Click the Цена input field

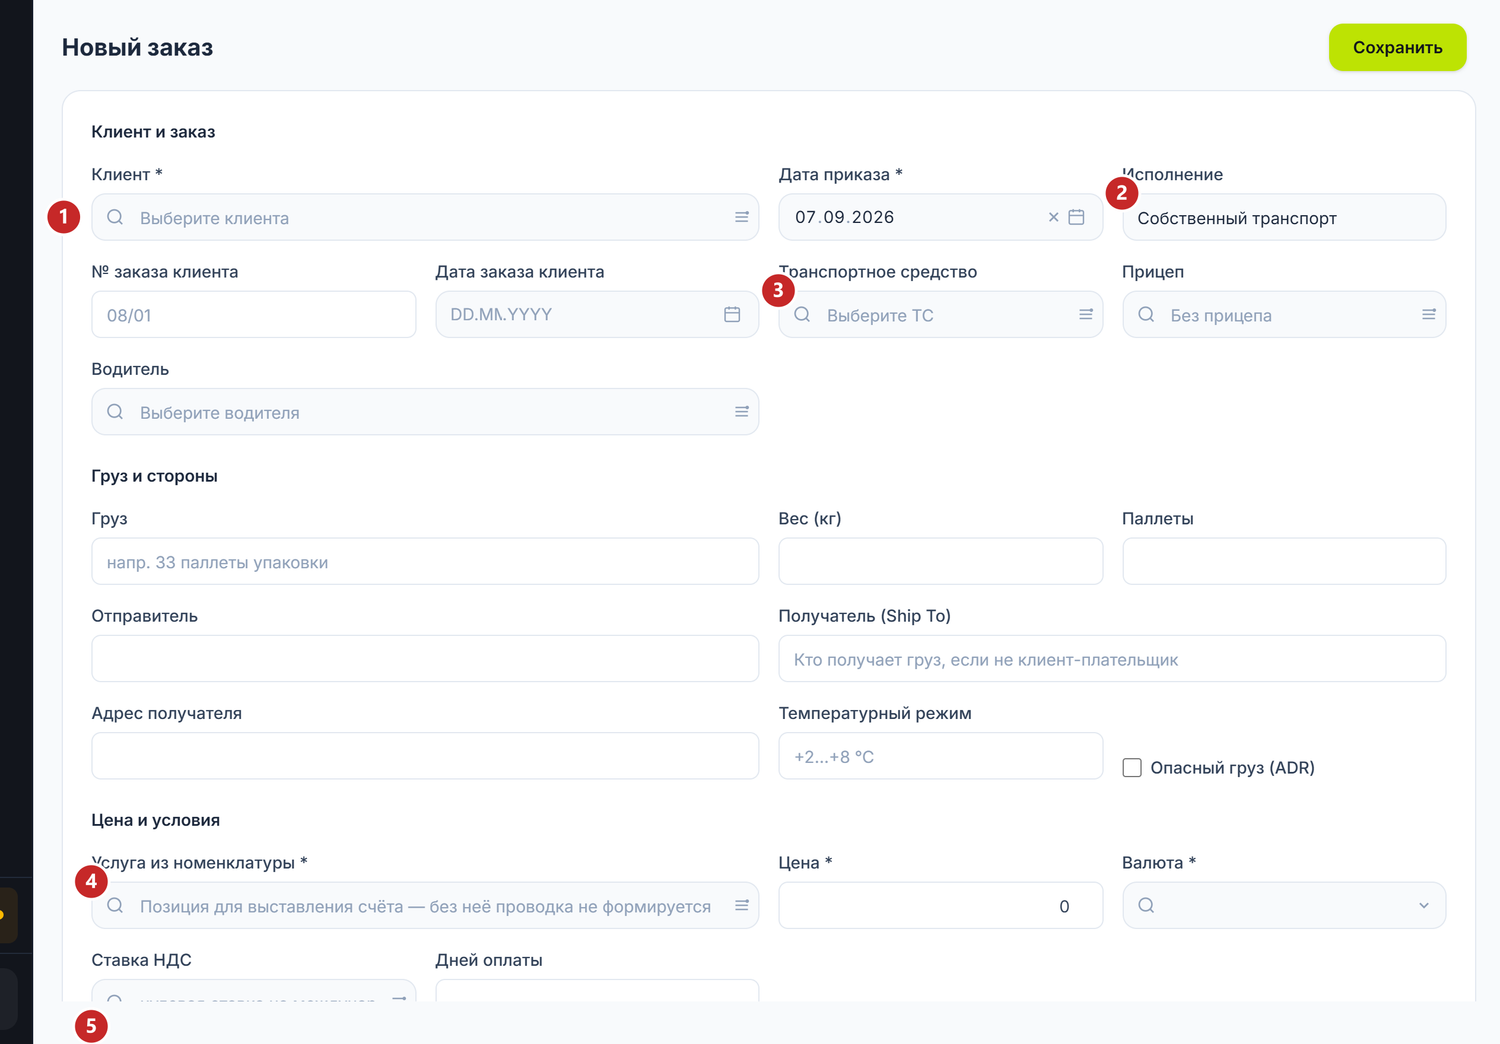click(941, 905)
